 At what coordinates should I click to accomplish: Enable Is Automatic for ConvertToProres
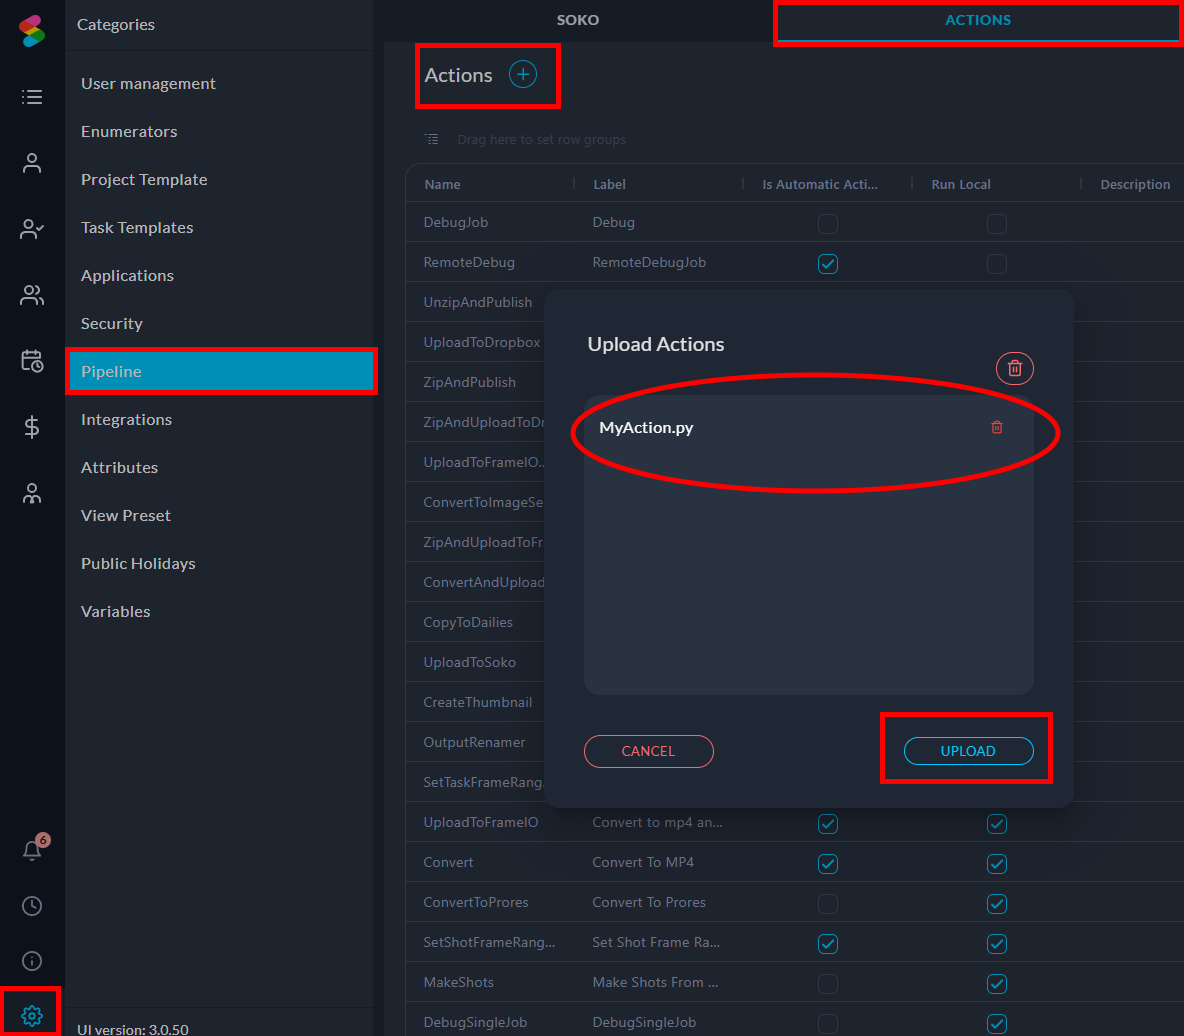click(x=828, y=904)
